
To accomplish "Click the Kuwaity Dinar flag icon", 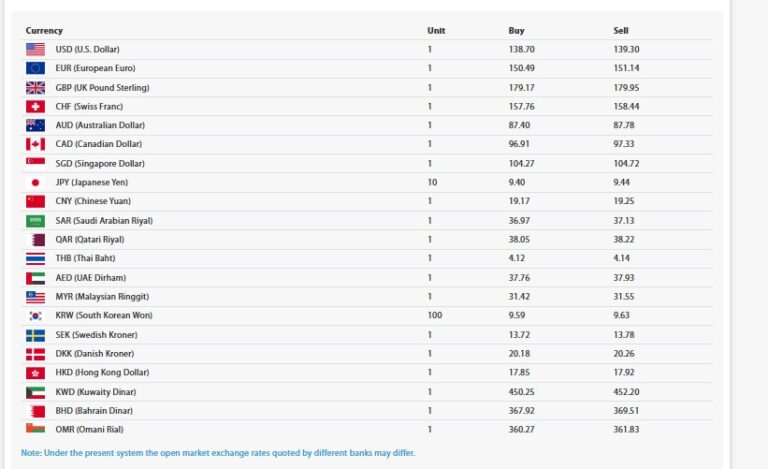I will pos(35,391).
